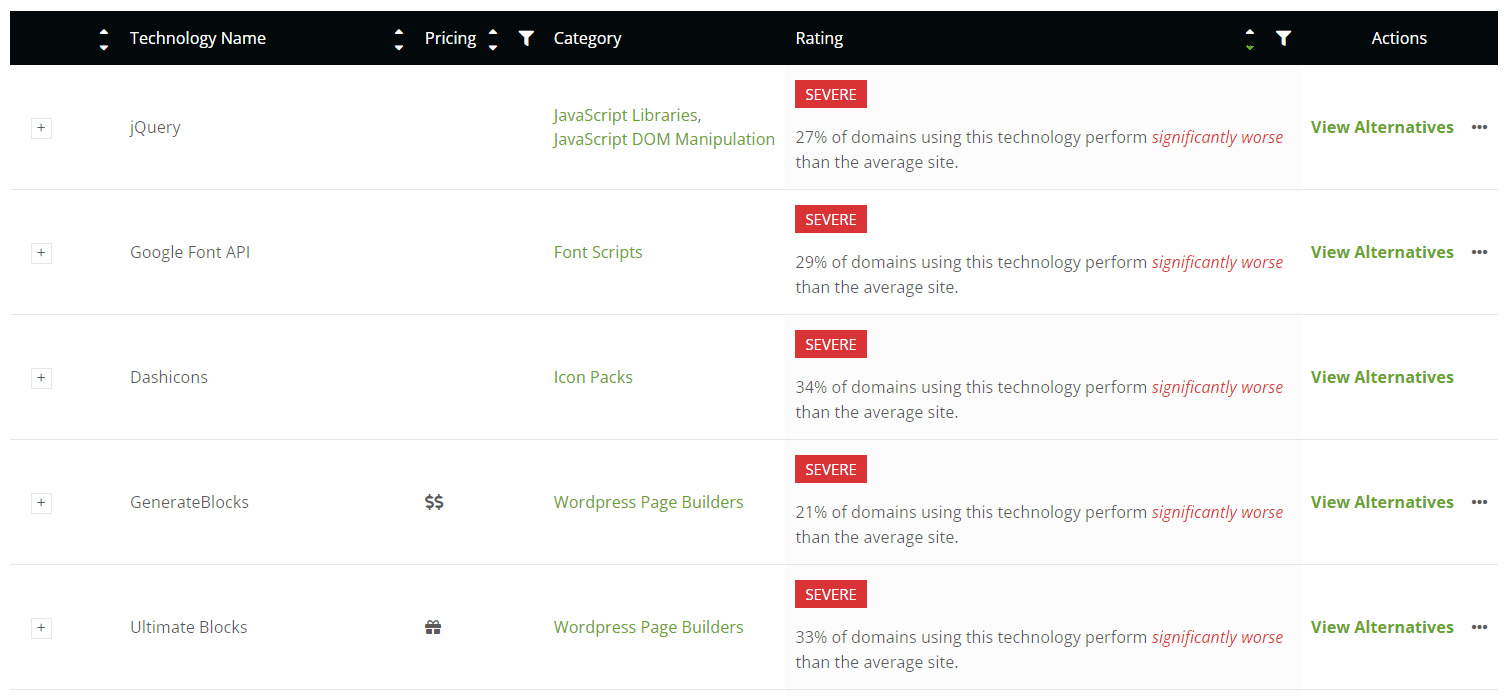Expand the GenerateBlocks row details

[41, 503]
